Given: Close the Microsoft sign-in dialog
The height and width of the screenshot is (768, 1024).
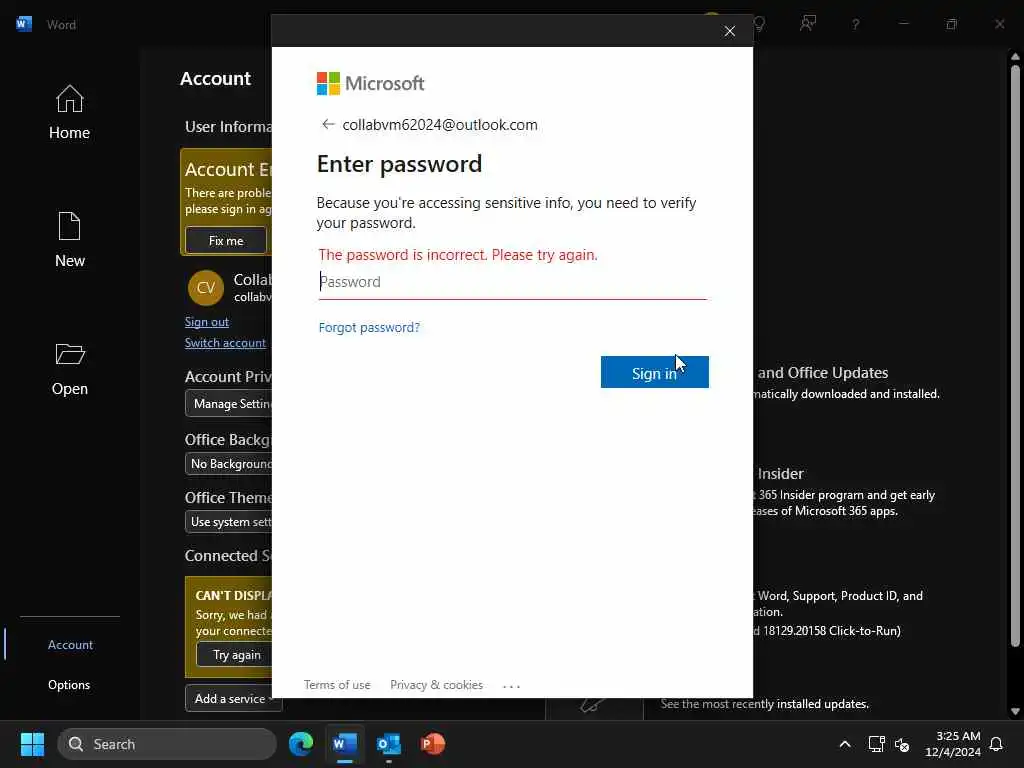Looking at the screenshot, I should point(729,31).
